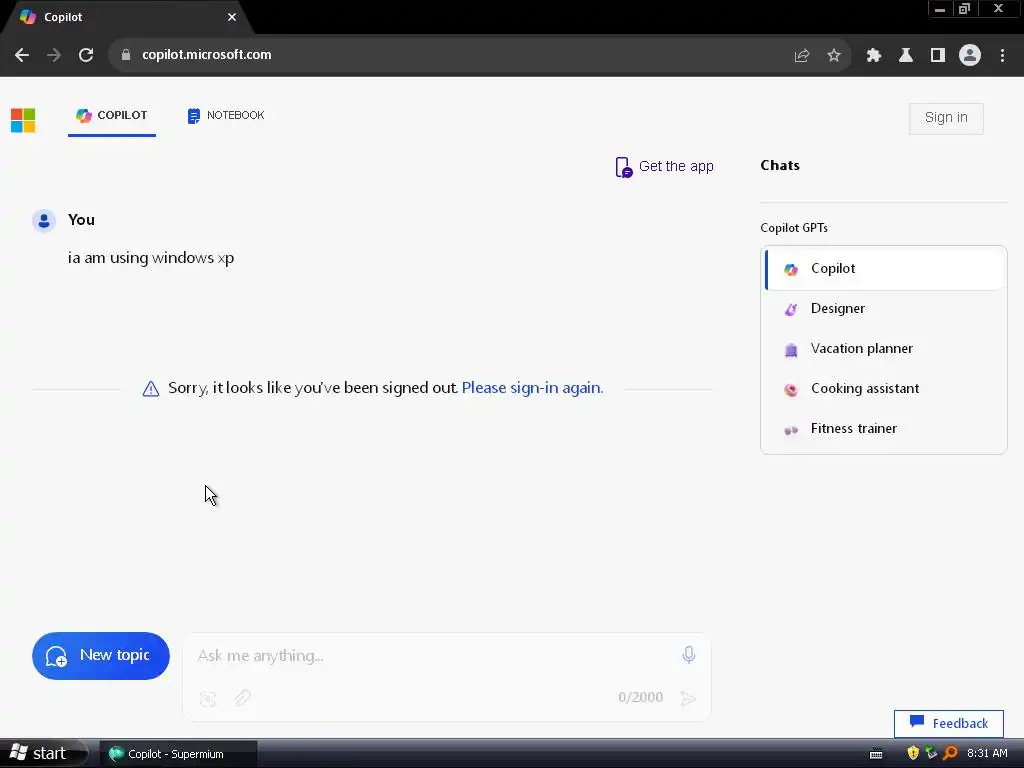Click the magnifier tray icon
The width and height of the screenshot is (1024, 768).
[950, 753]
